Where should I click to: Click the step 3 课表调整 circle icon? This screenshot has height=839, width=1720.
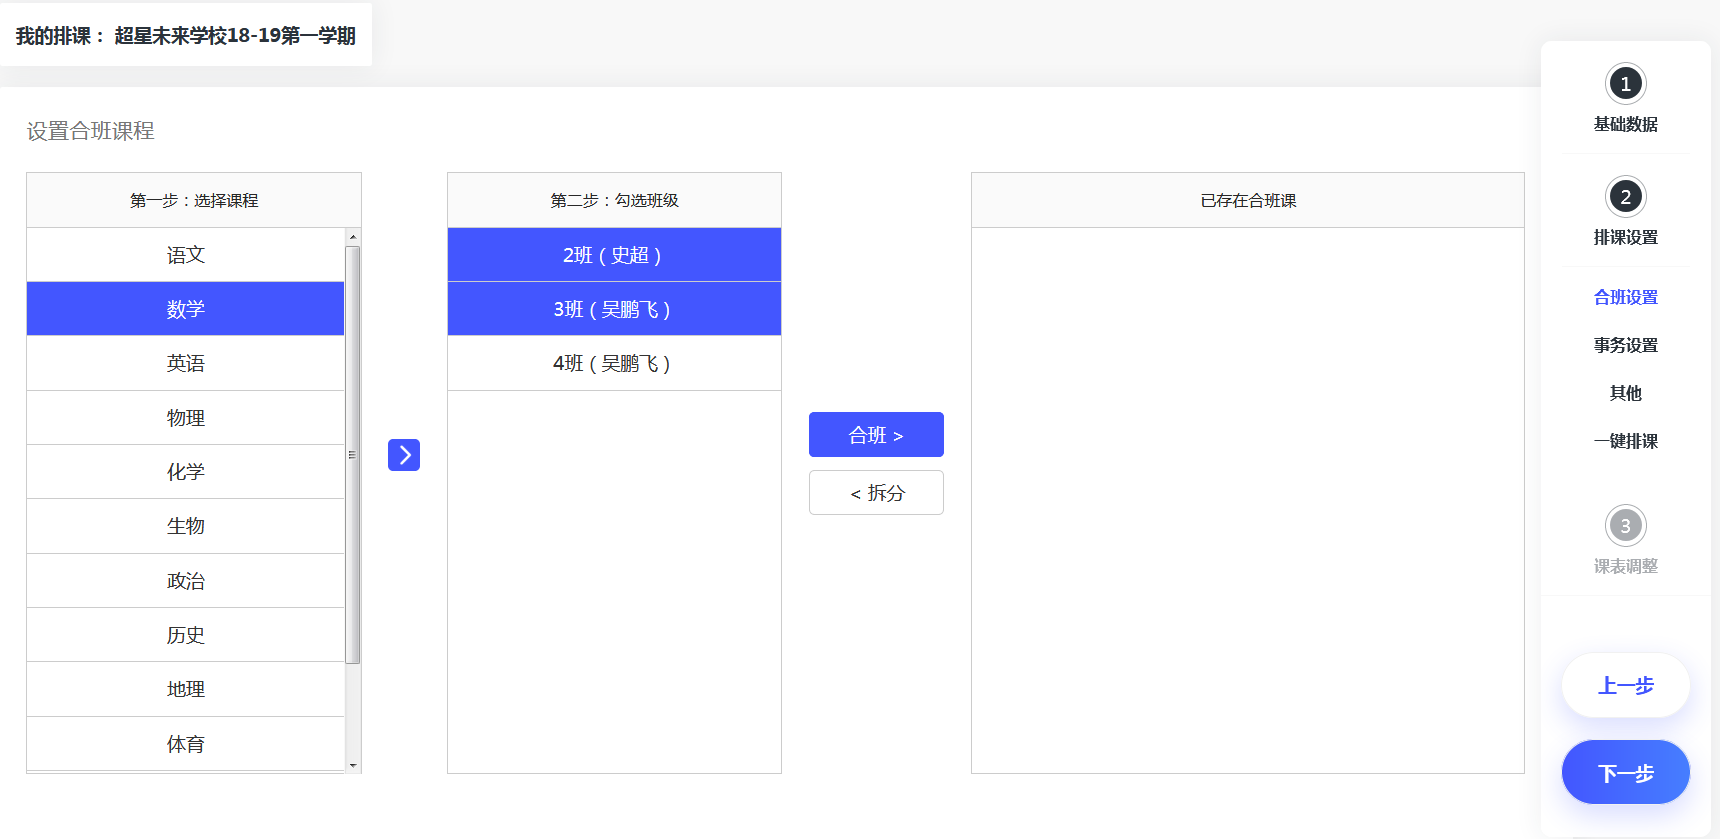(x=1625, y=526)
